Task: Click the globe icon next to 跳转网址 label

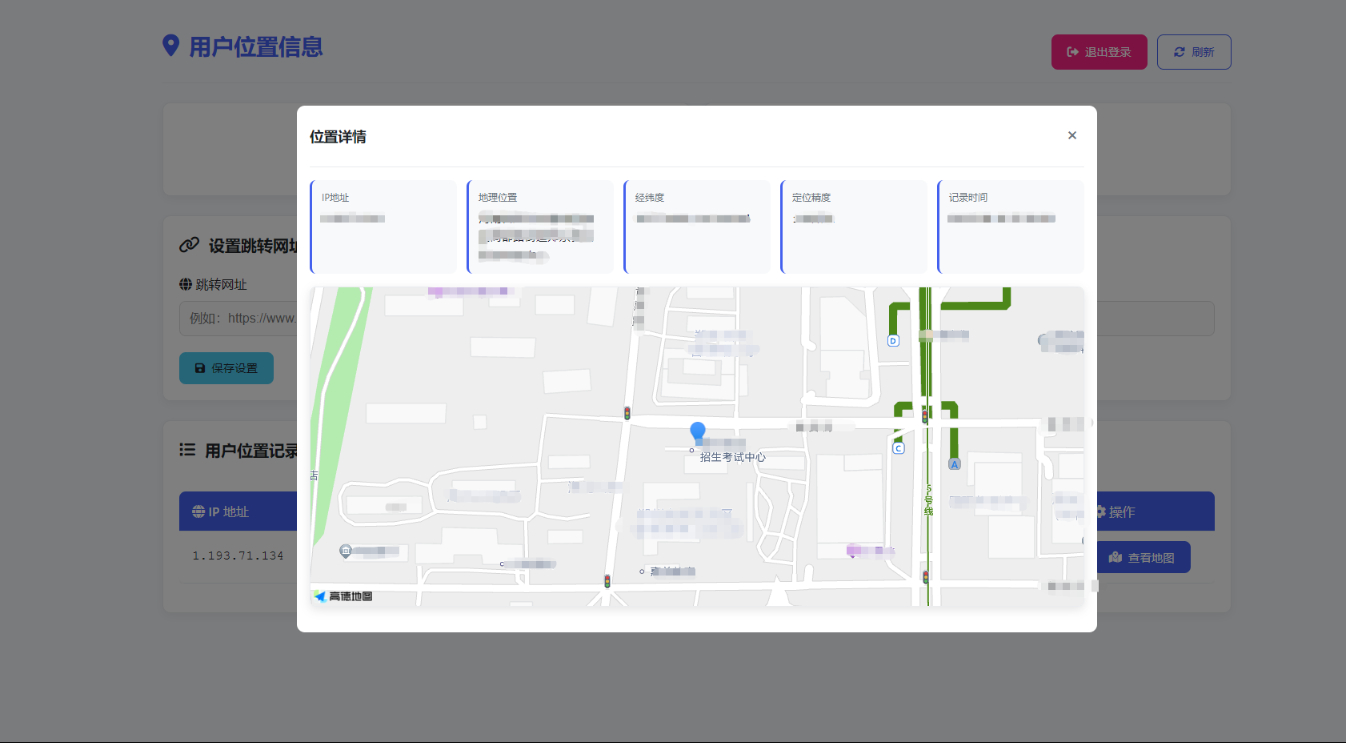Action: (185, 285)
